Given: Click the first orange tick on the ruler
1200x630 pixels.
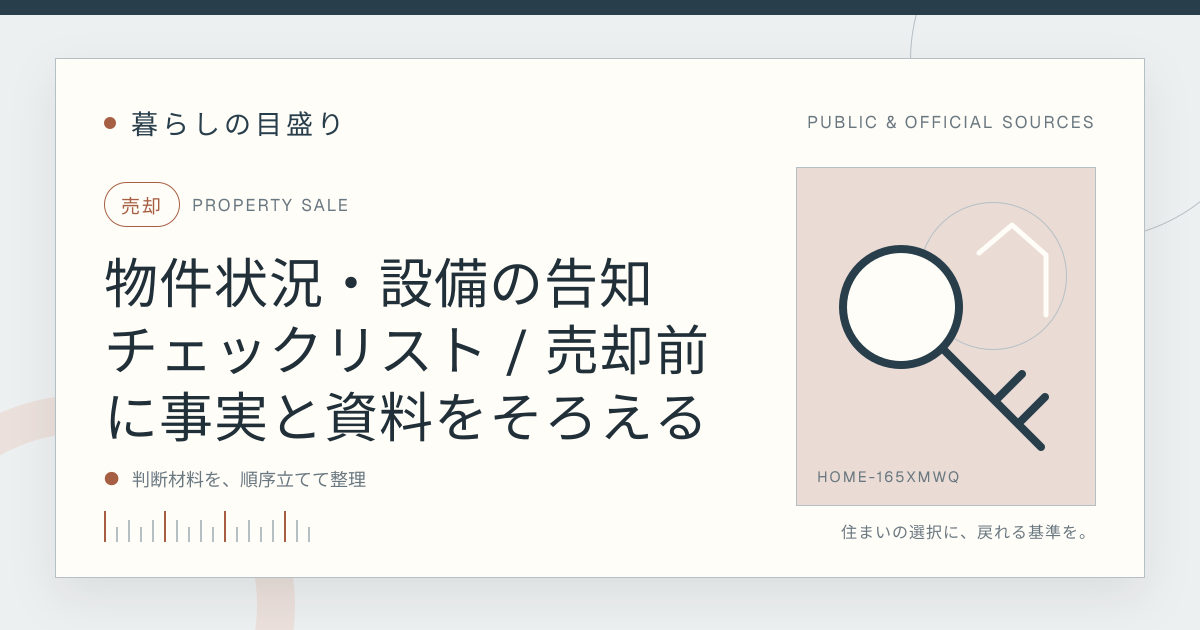Looking at the screenshot, I should pos(105,527).
